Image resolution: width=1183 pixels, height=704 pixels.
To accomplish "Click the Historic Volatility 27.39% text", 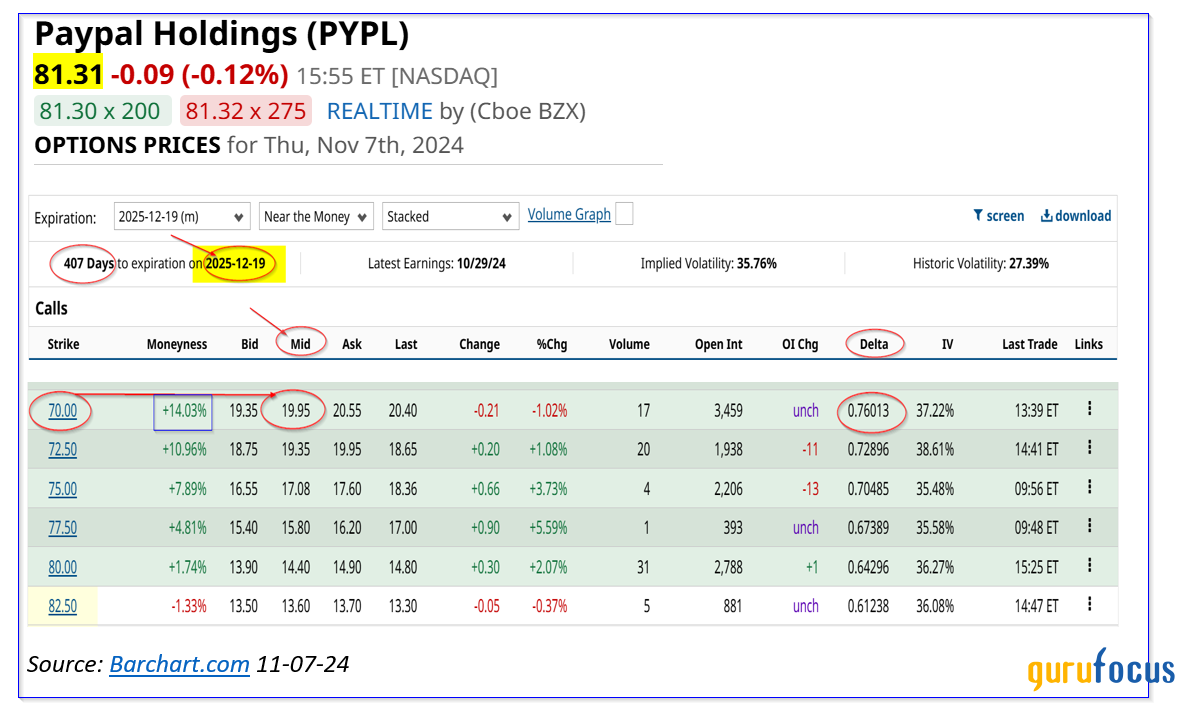I will coord(981,263).
